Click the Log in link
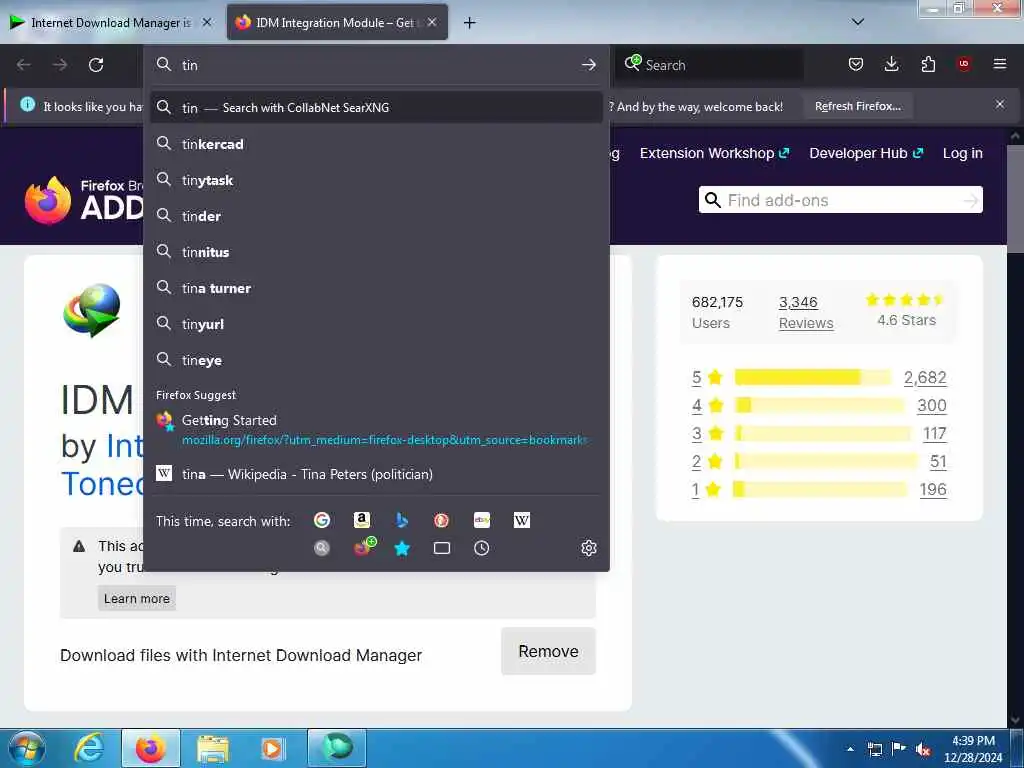Image resolution: width=1024 pixels, height=768 pixels. coord(963,153)
